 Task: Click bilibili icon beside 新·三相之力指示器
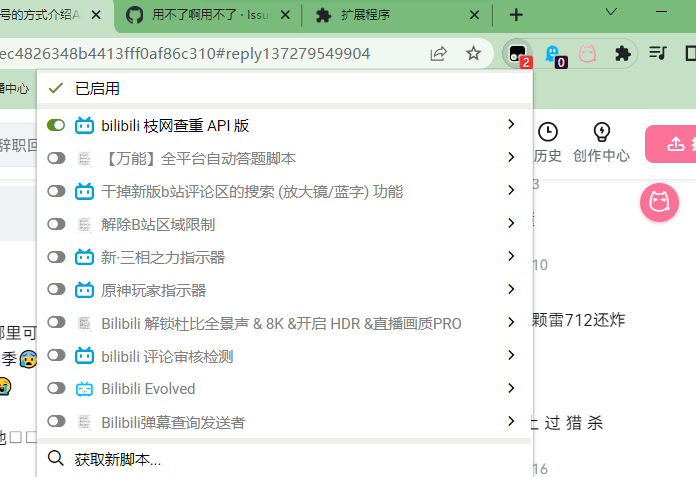(84, 257)
